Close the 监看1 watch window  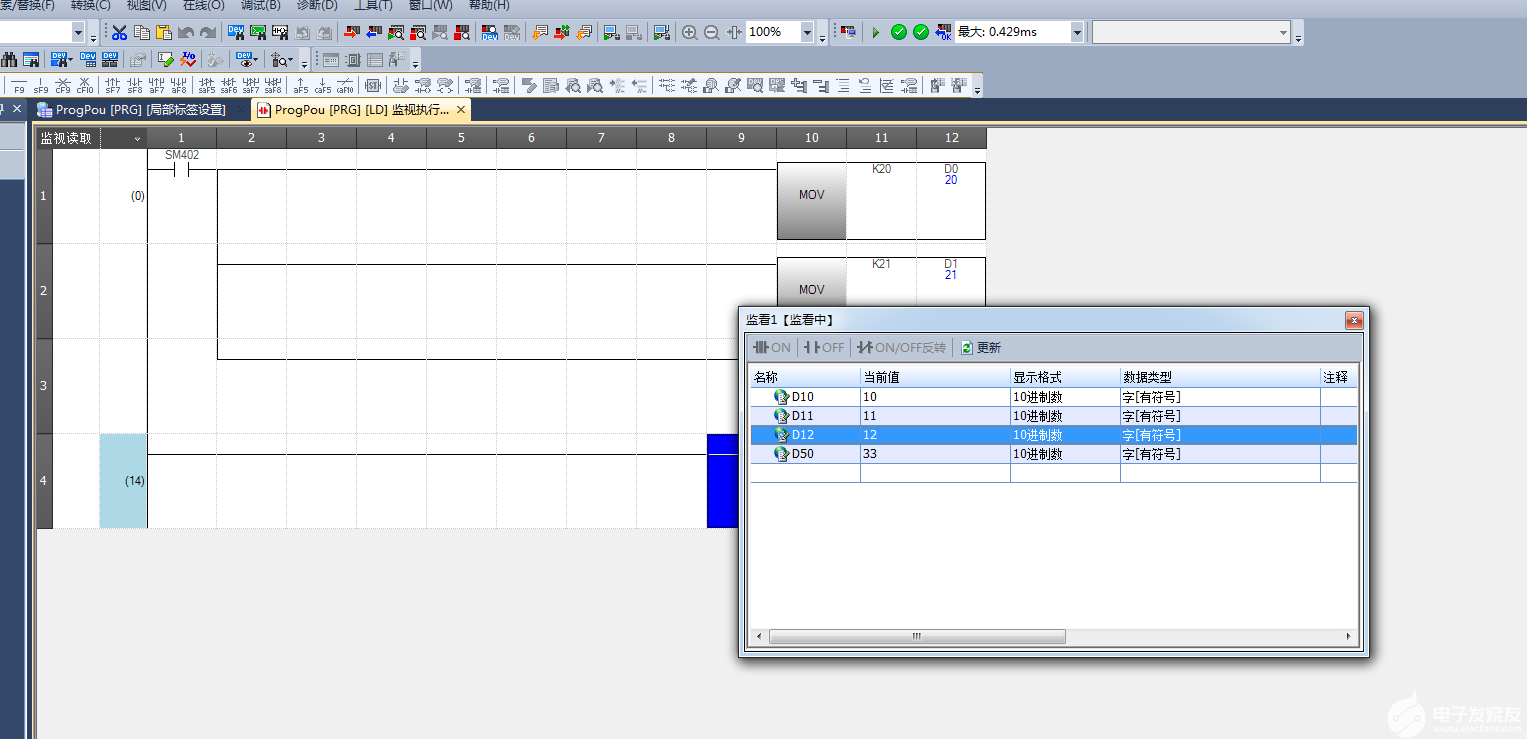tap(1354, 320)
